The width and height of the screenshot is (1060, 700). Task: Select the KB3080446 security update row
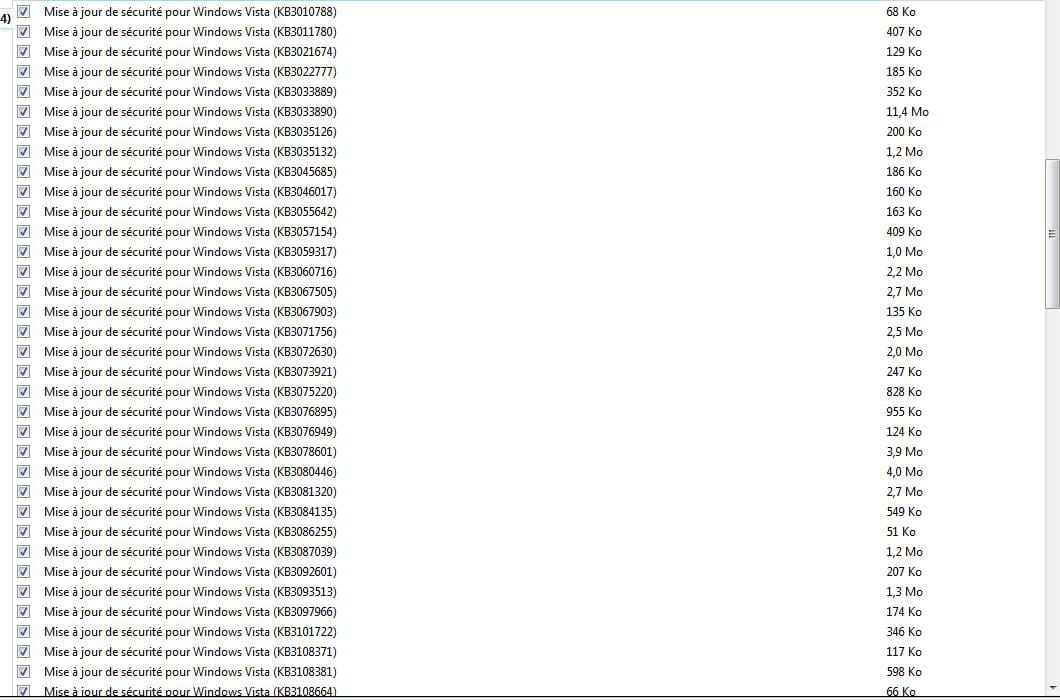point(190,471)
